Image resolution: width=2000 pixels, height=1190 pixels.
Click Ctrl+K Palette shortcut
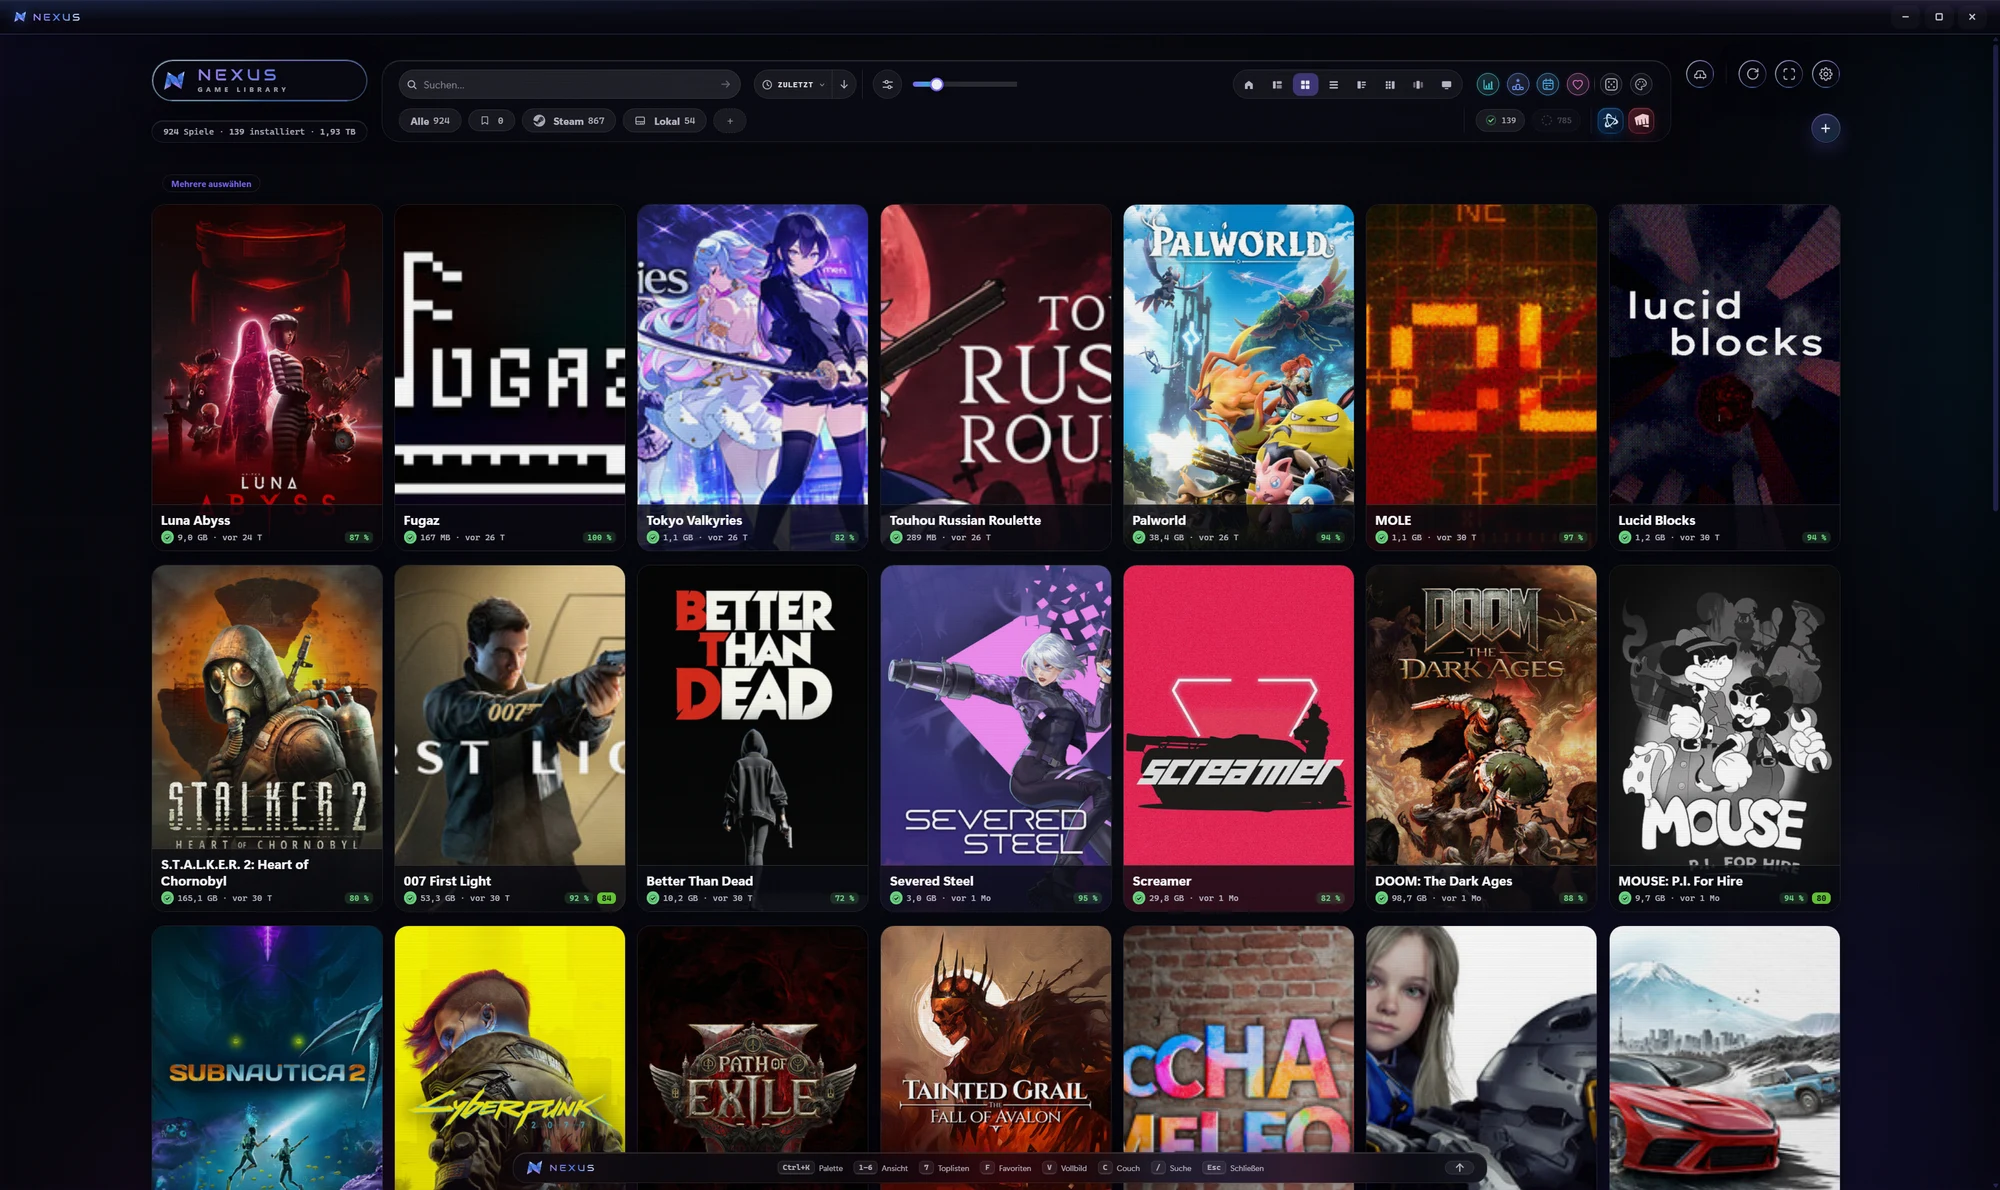(811, 1168)
